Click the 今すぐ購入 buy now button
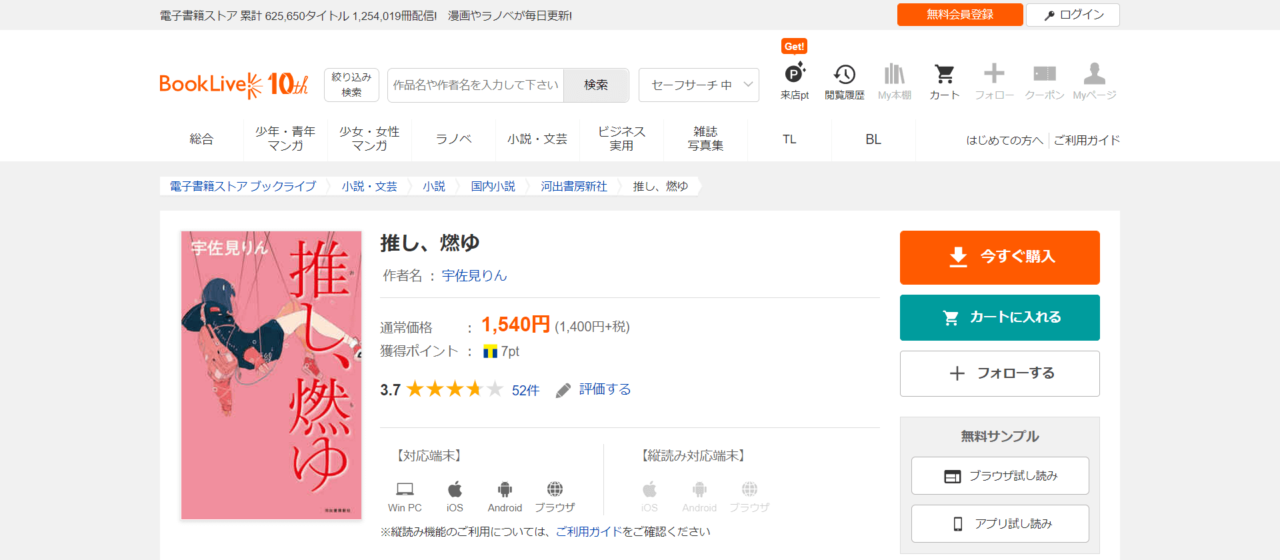 click(x=999, y=257)
